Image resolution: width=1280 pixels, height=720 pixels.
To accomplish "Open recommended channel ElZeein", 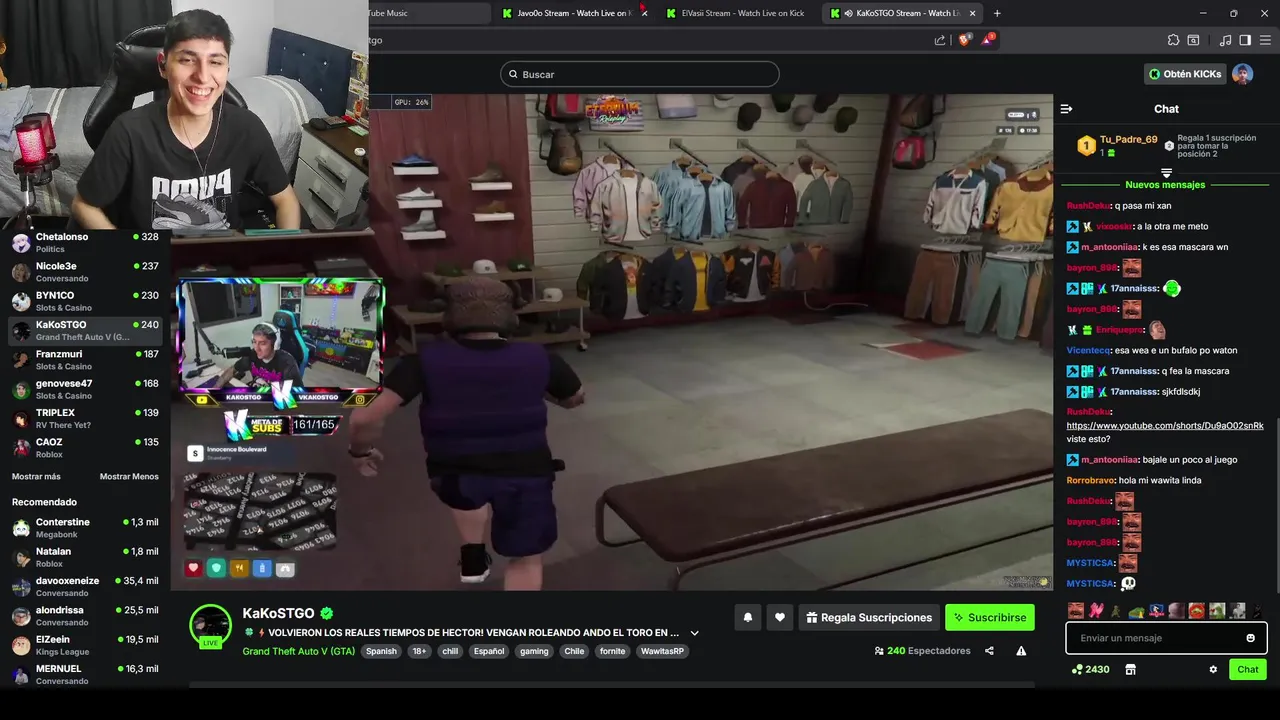I will (x=85, y=645).
